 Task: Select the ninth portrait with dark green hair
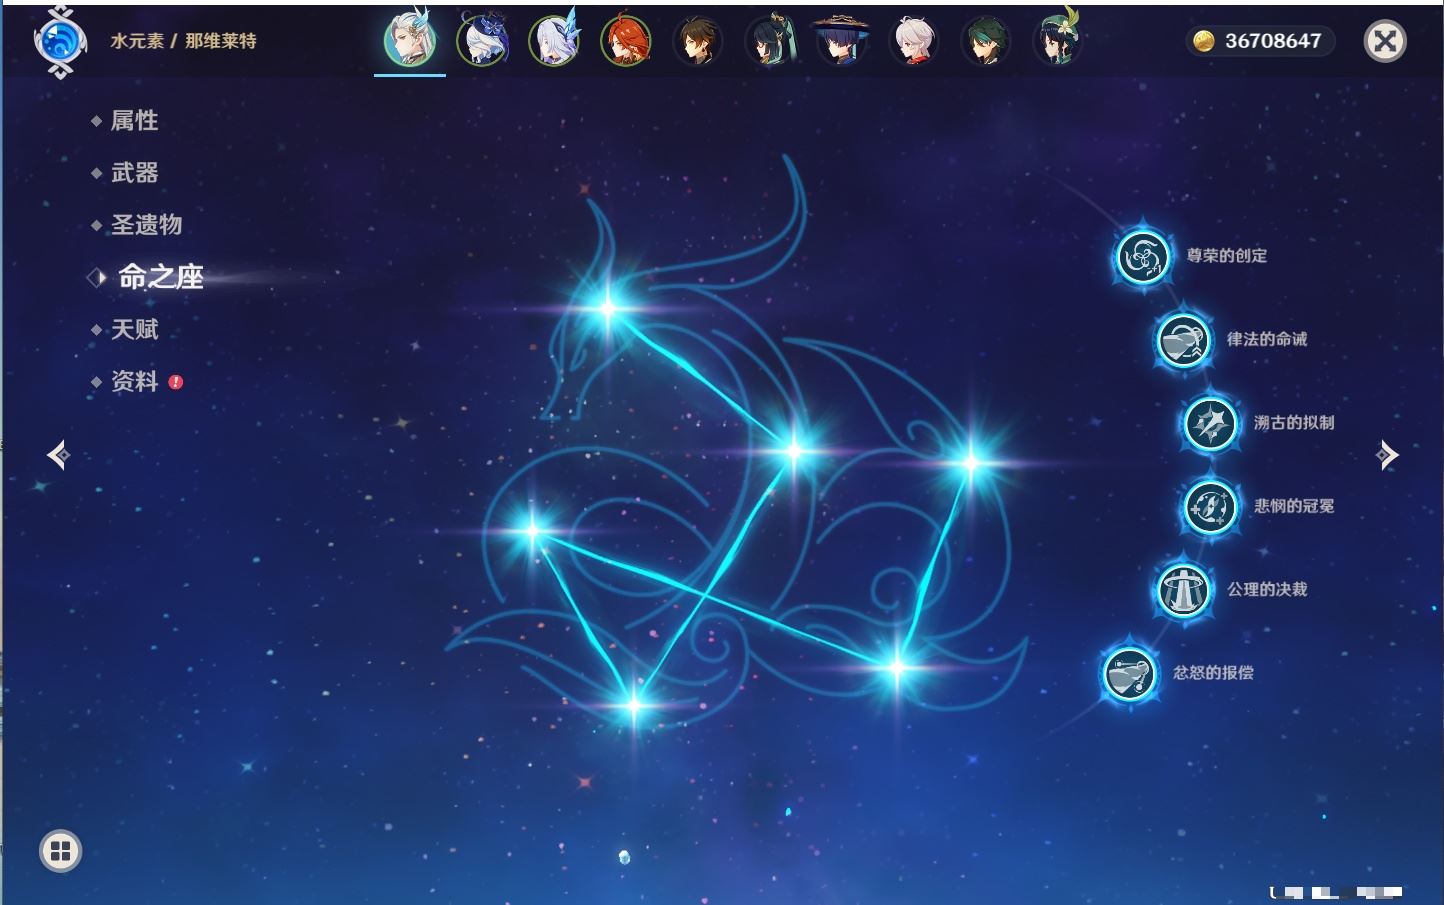coord(986,41)
